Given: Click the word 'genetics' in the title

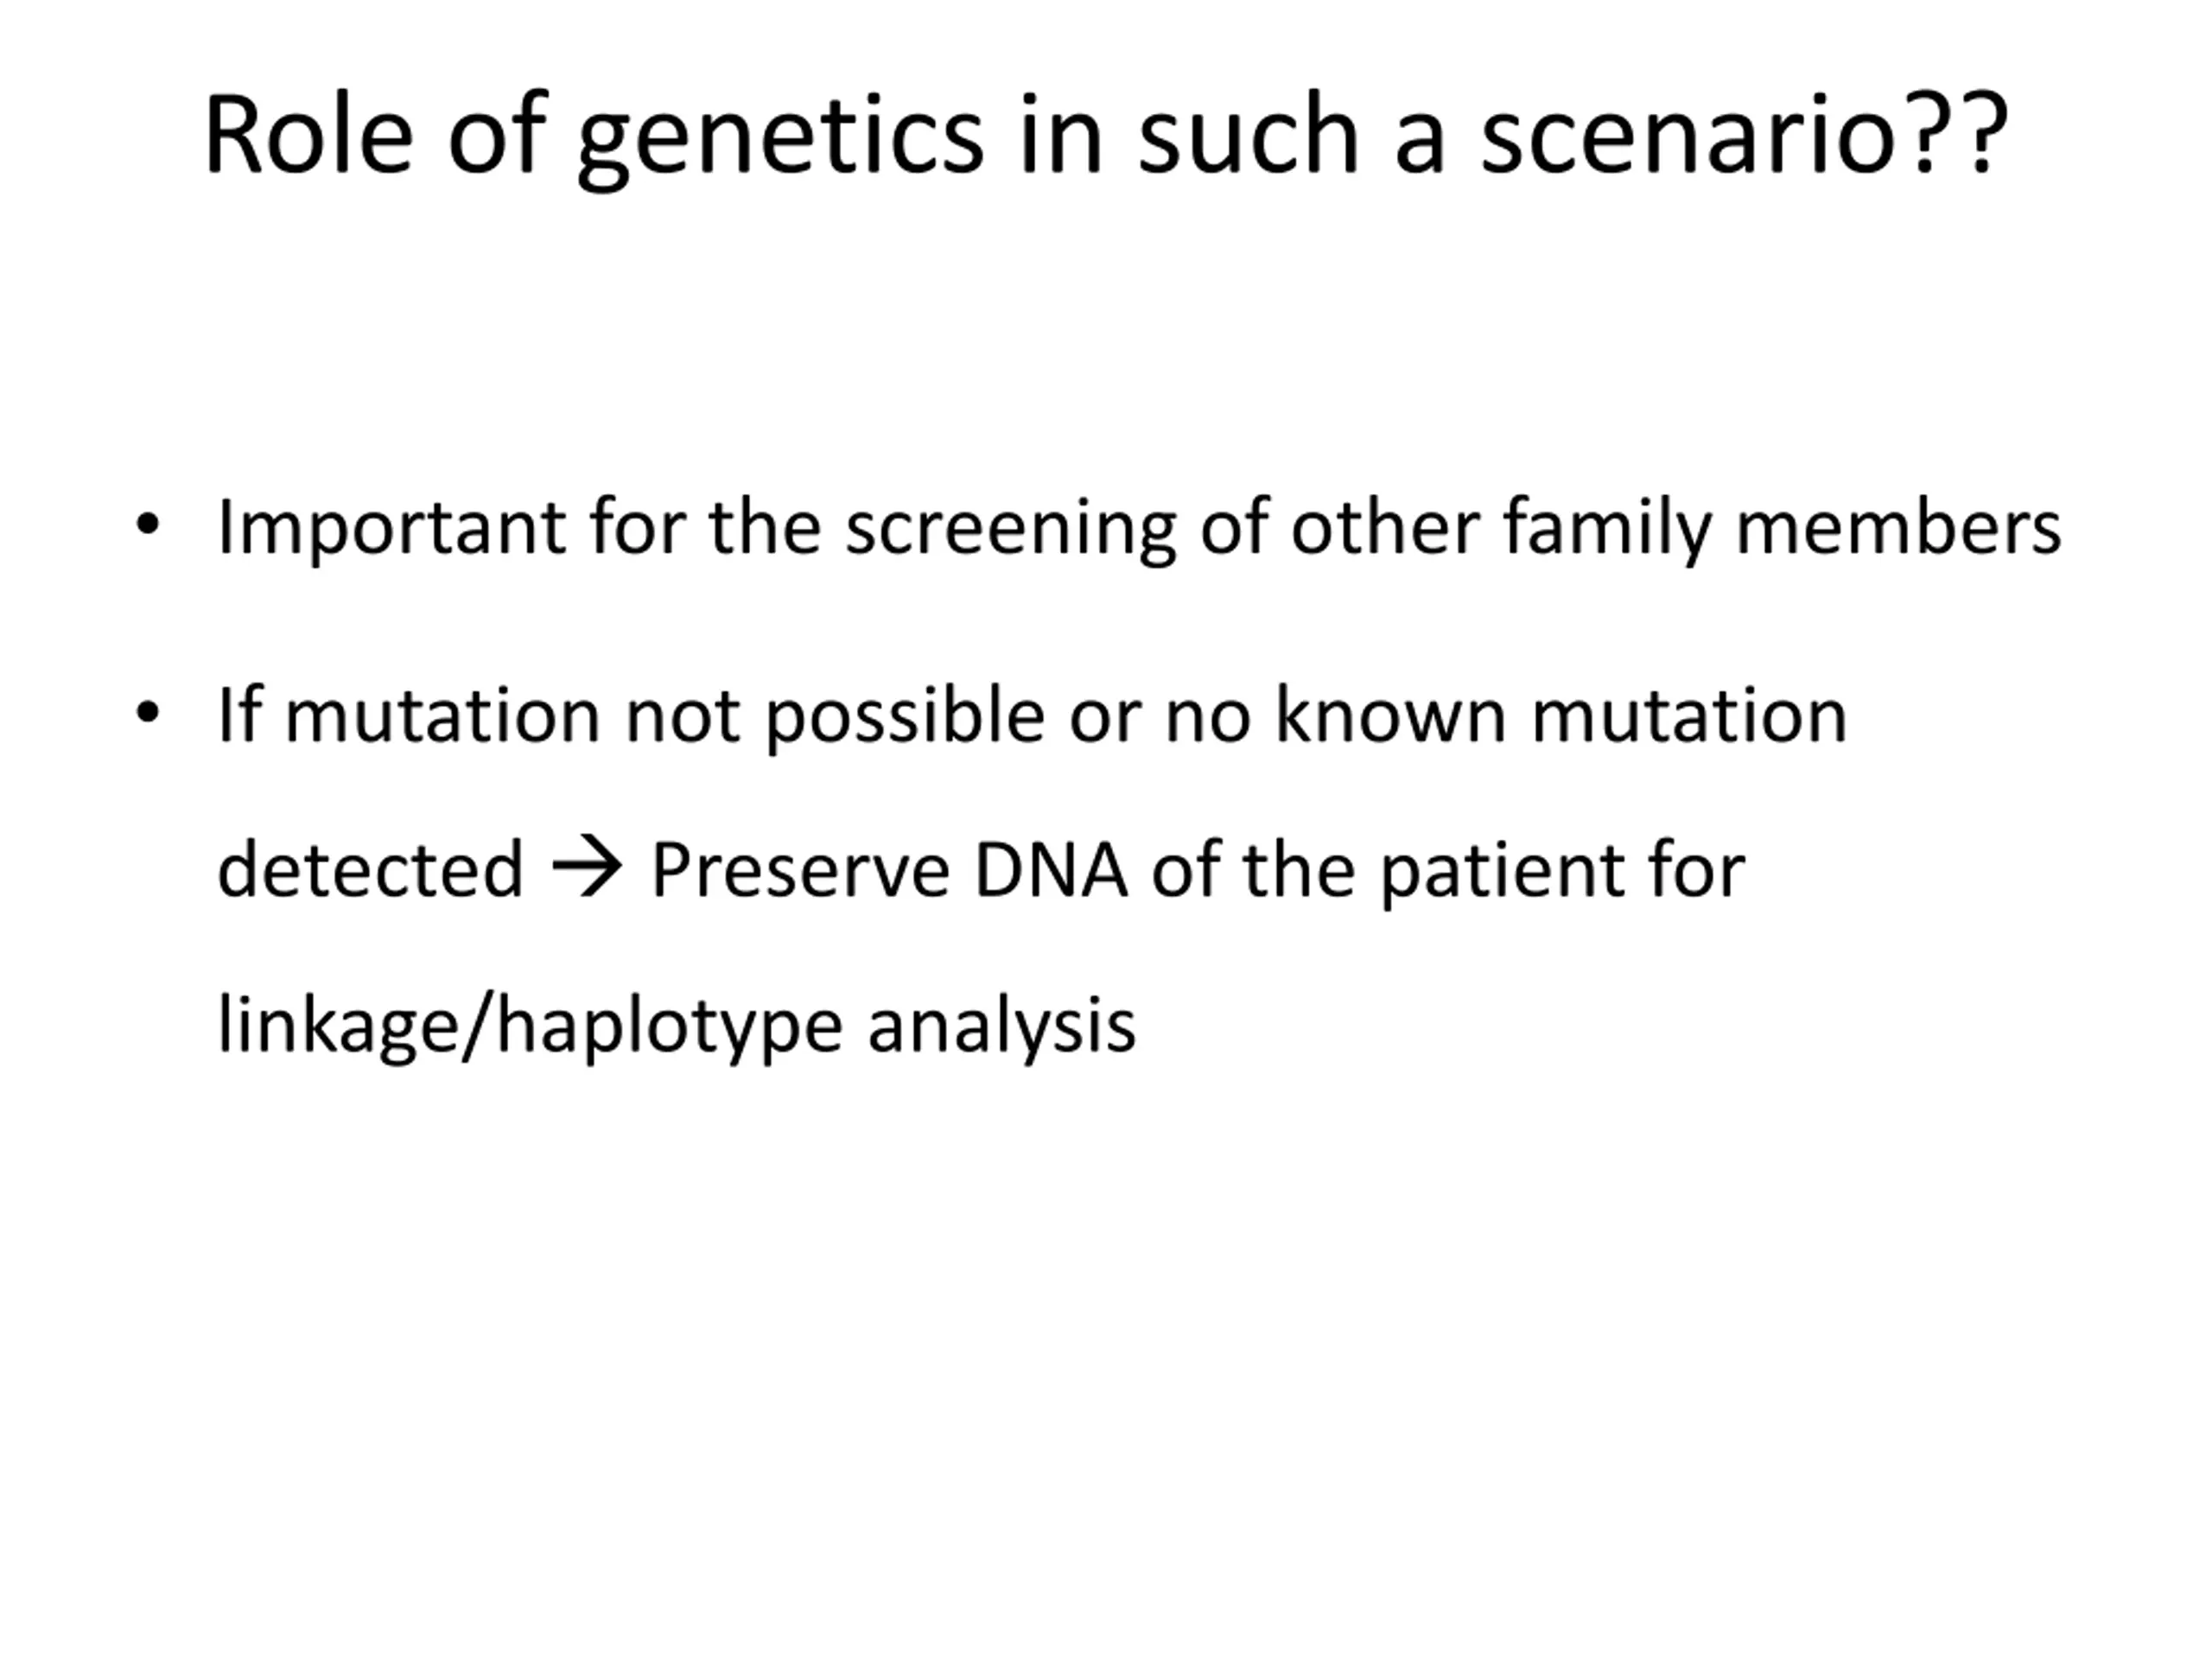Looking at the screenshot, I should [x=781, y=140].
